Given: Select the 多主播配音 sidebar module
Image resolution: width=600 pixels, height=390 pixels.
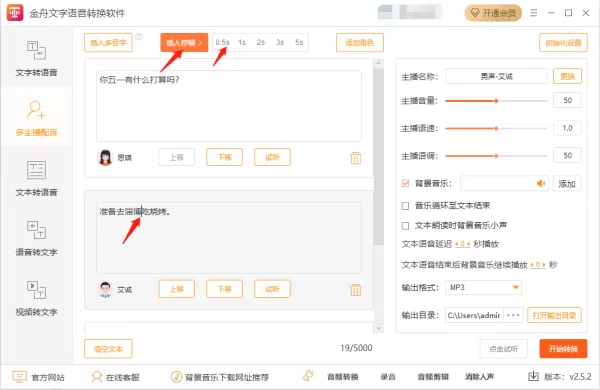Looking at the screenshot, I should pyautogui.click(x=36, y=118).
